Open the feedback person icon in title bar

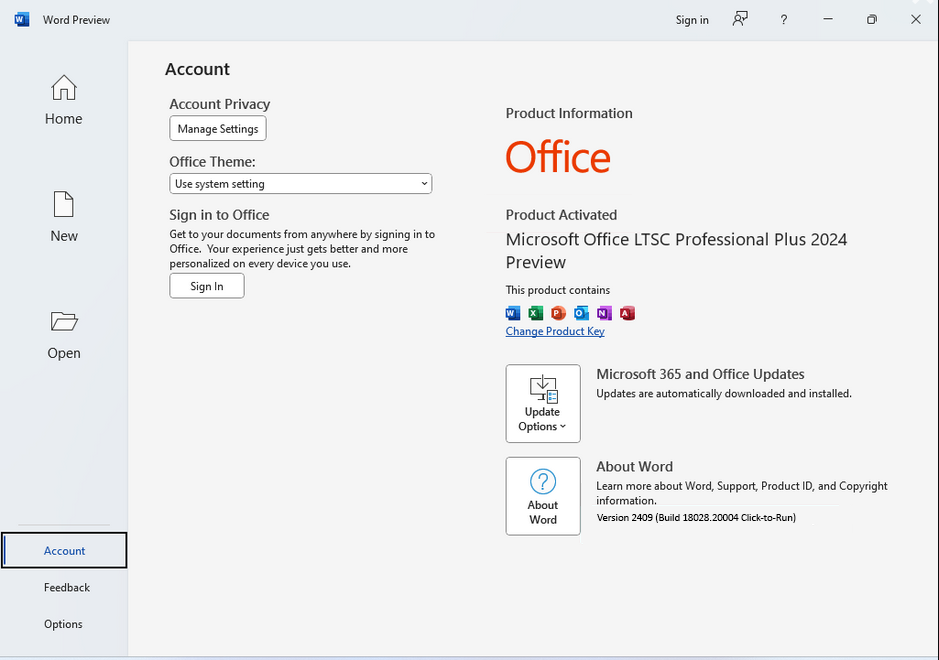[x=740, y=19]
